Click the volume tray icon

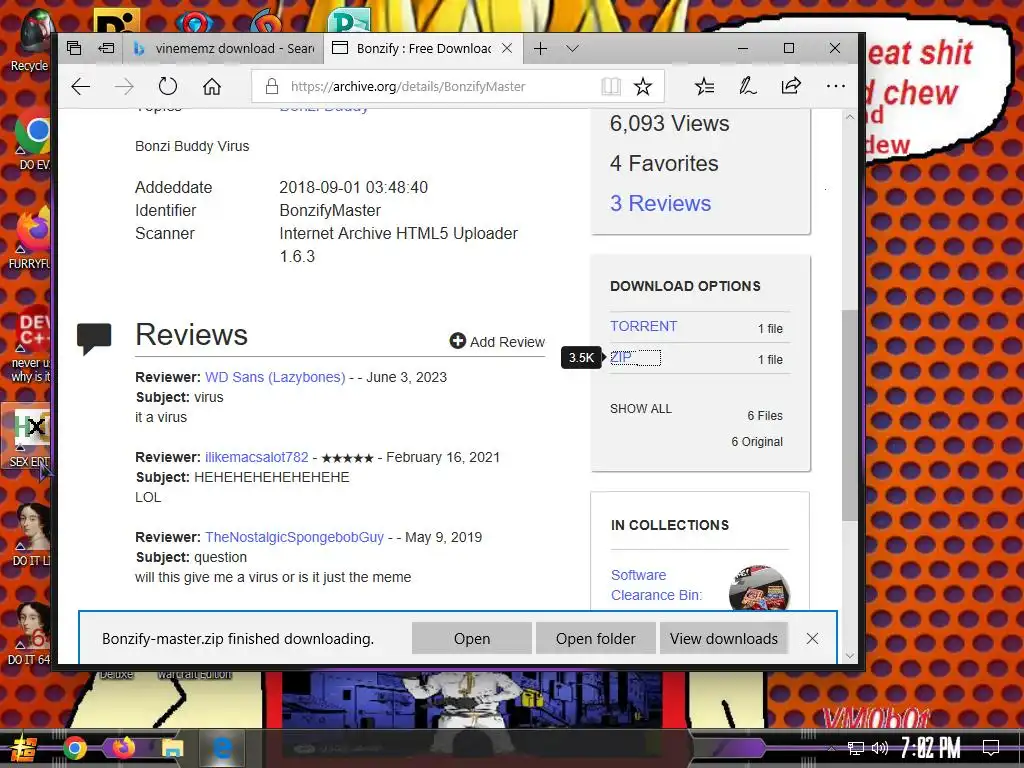[880, 748]
